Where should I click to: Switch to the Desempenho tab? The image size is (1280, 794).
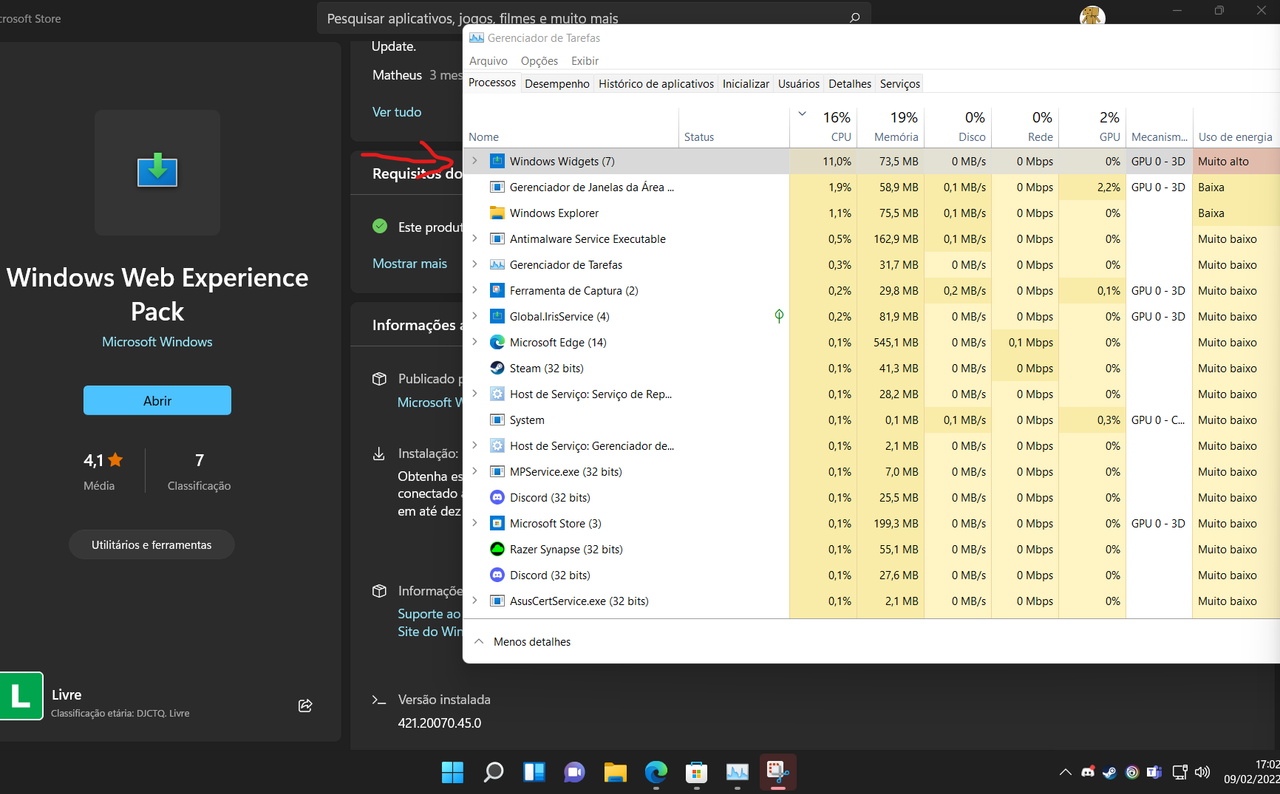[557, 83]
